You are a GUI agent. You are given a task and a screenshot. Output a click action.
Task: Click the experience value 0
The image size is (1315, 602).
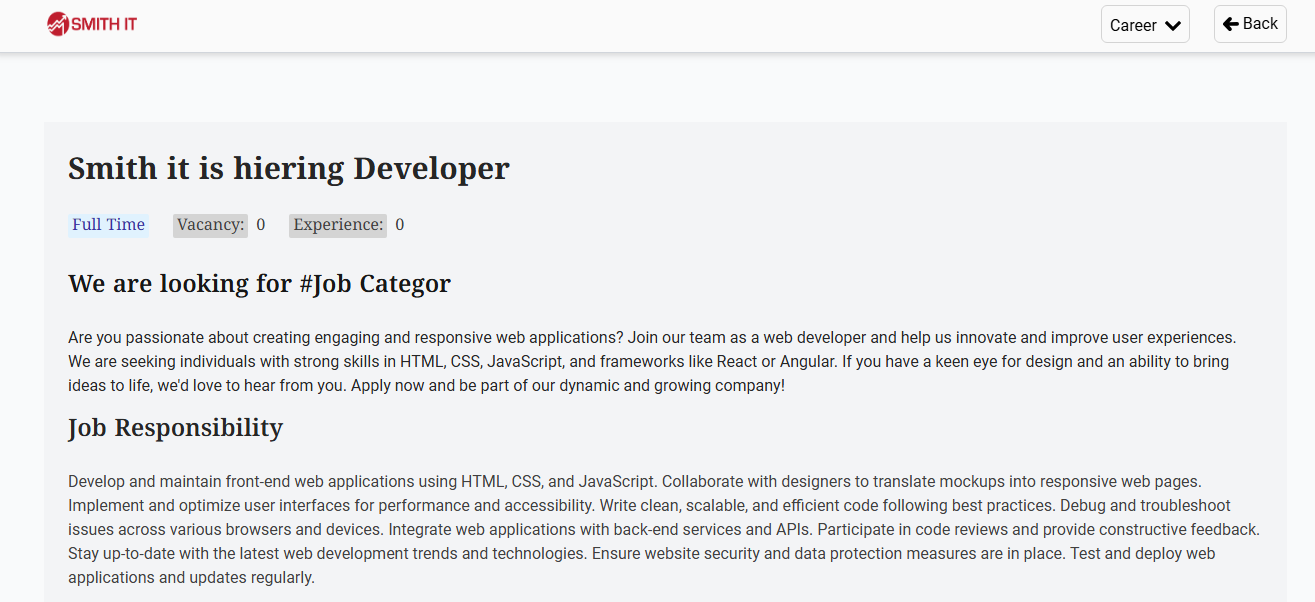click(400, 225)
